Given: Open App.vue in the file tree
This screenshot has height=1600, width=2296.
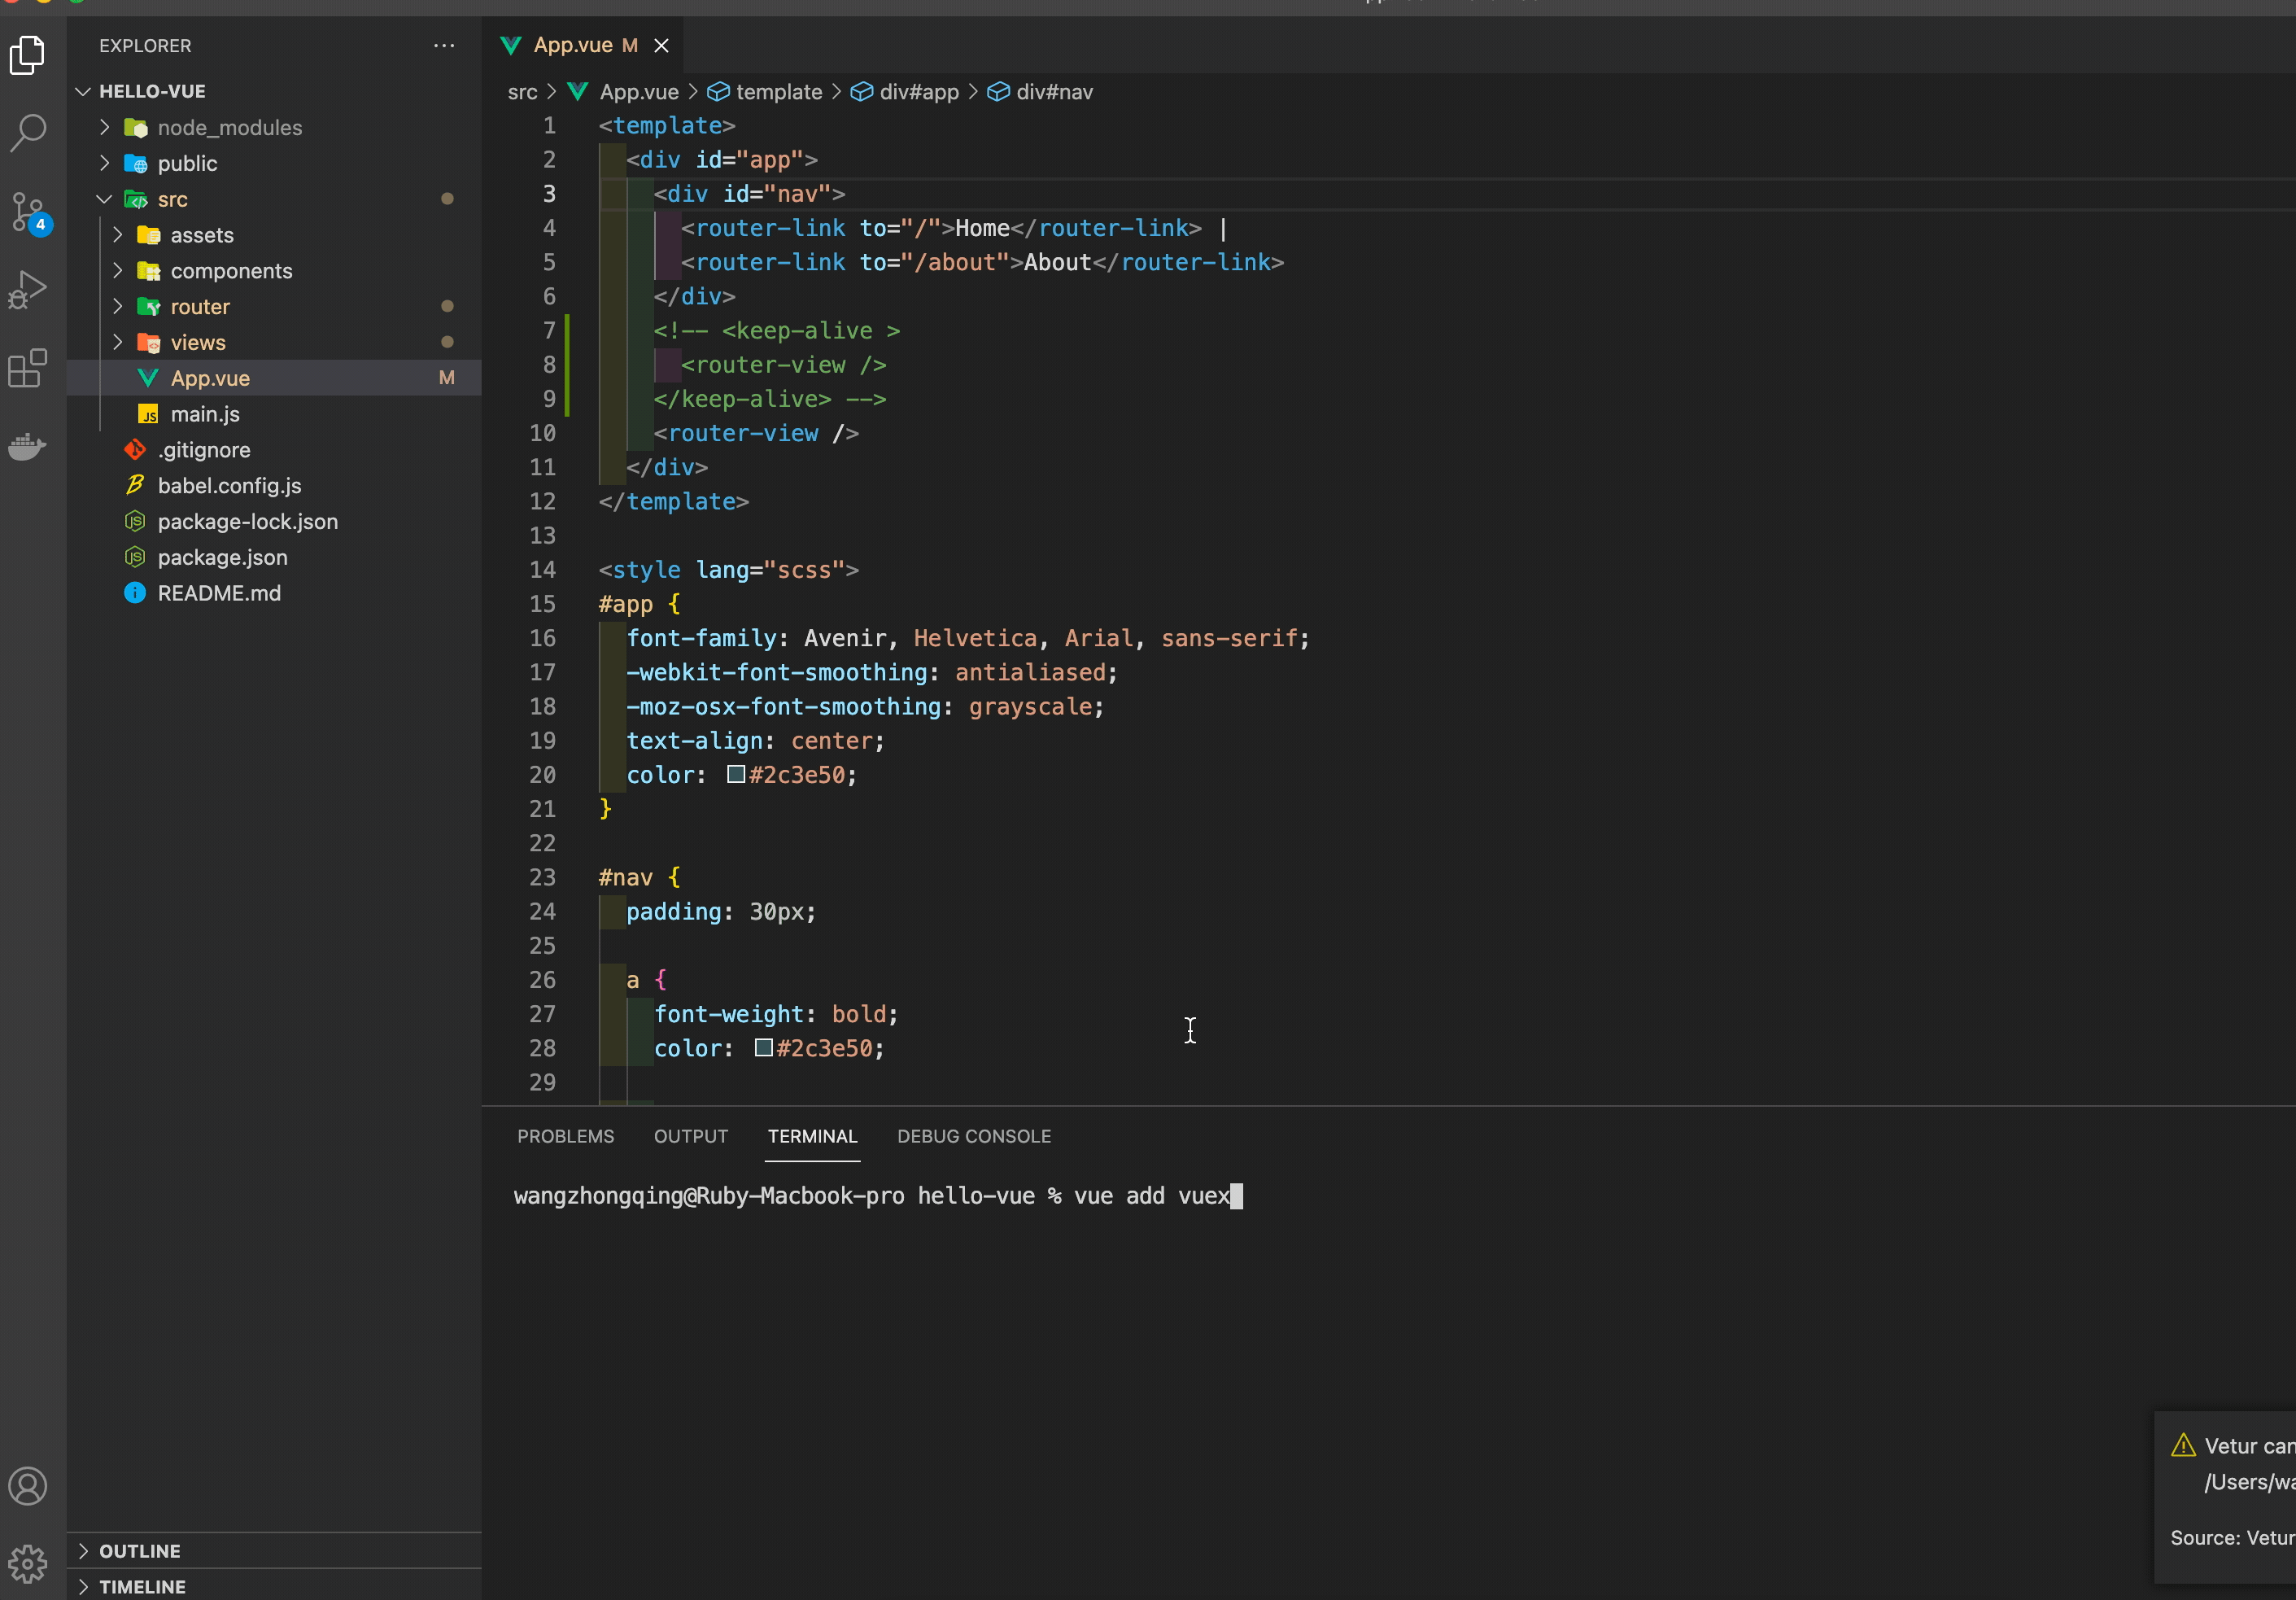Looking at the screenshot, I should 274,378.
